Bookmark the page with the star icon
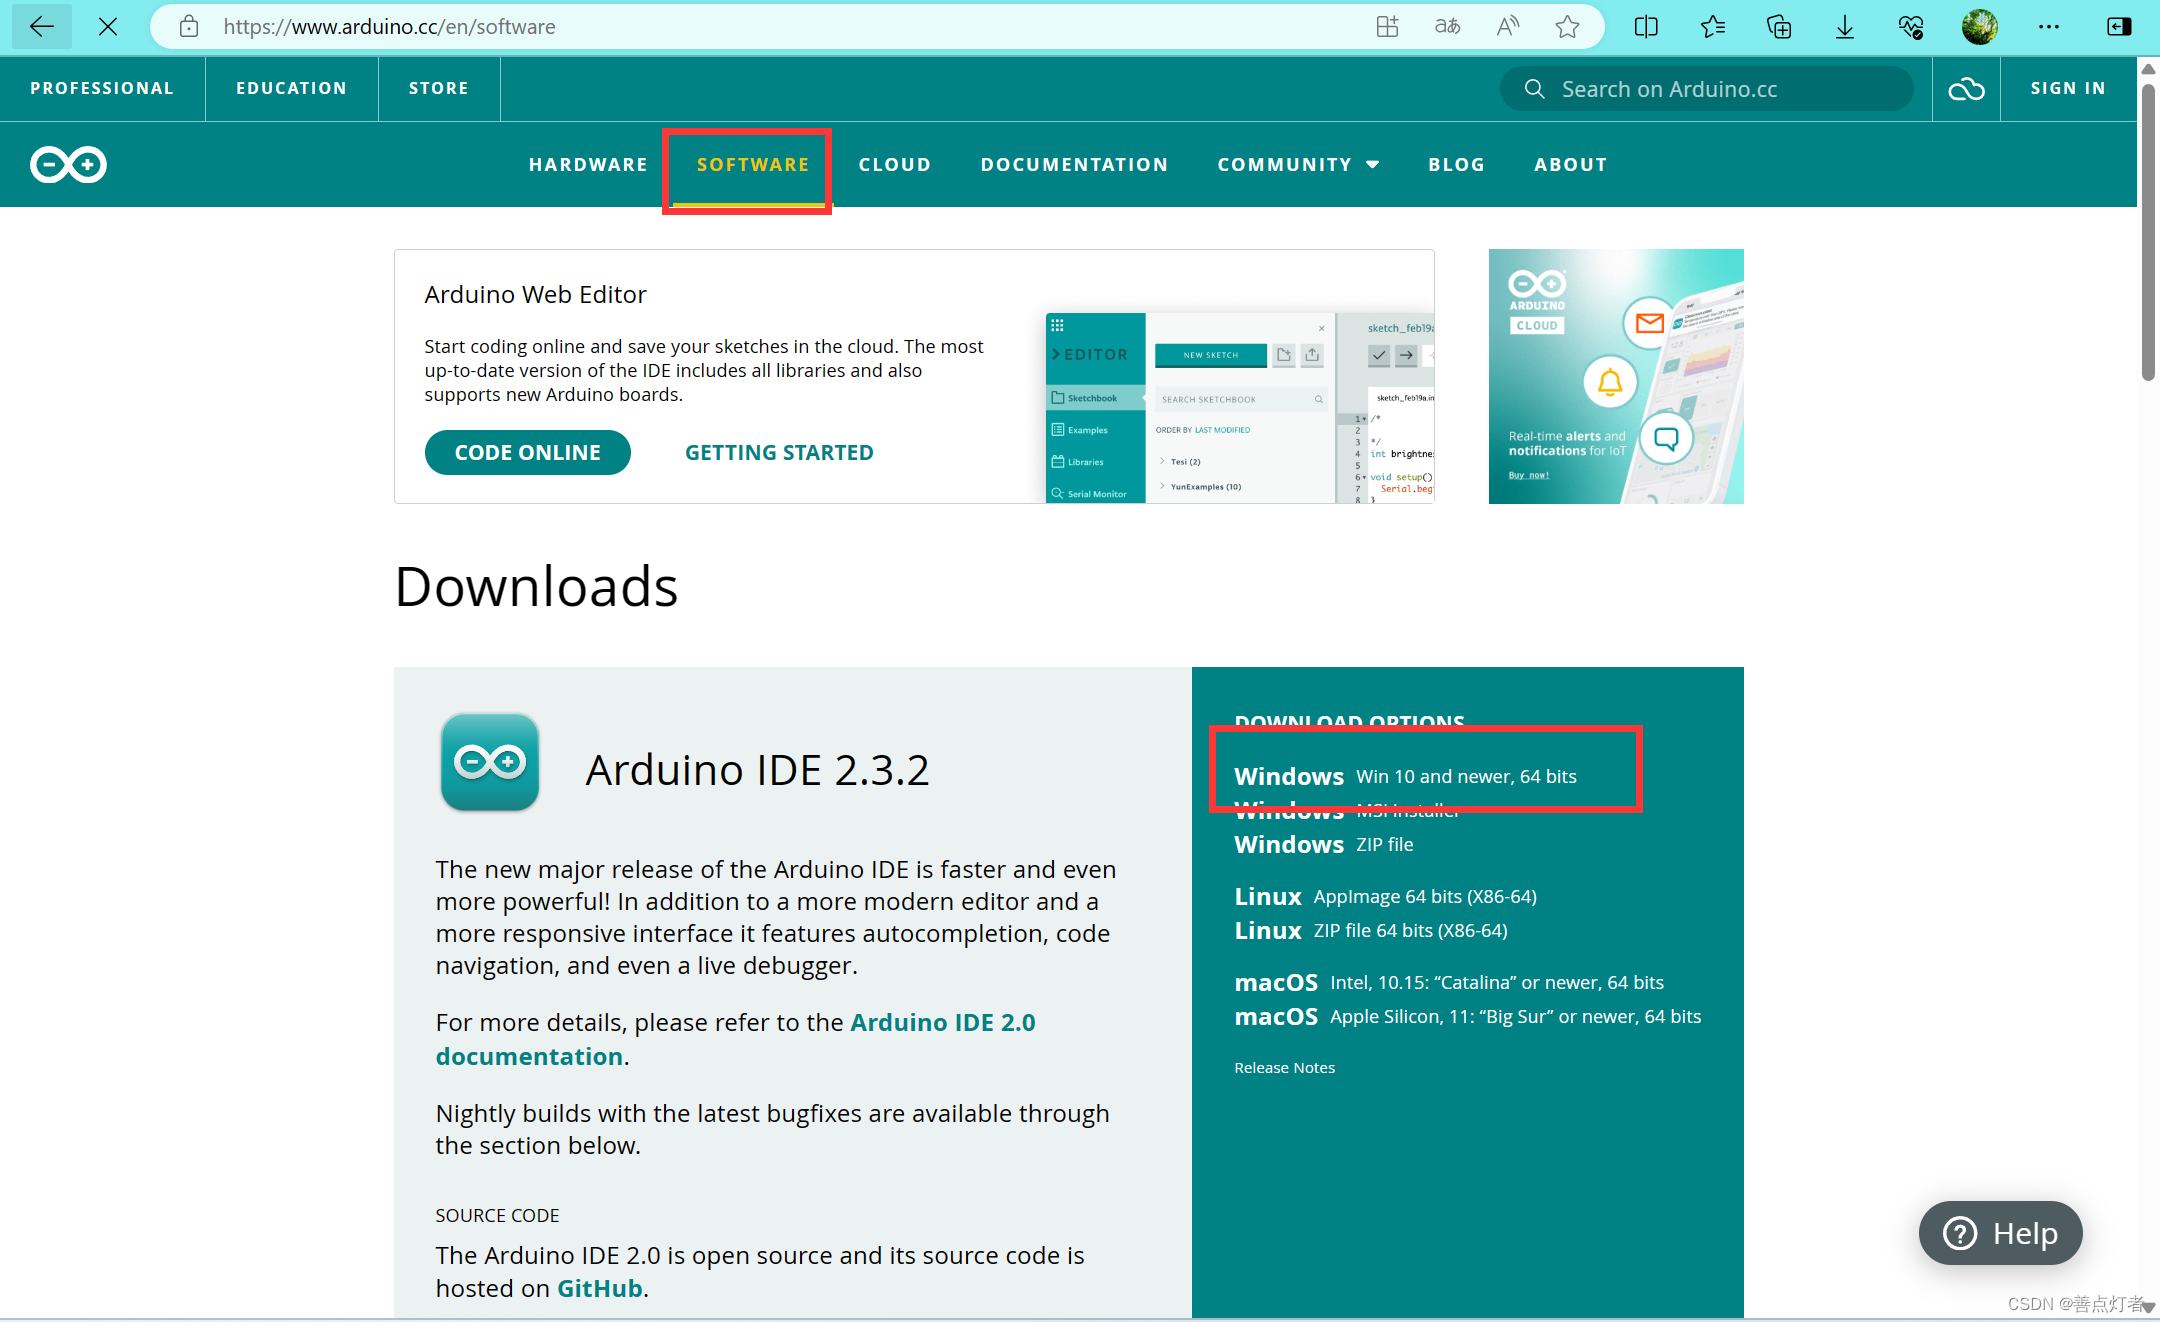The height and width of the screenshot is (1322, 2160). pos(1567,27)
